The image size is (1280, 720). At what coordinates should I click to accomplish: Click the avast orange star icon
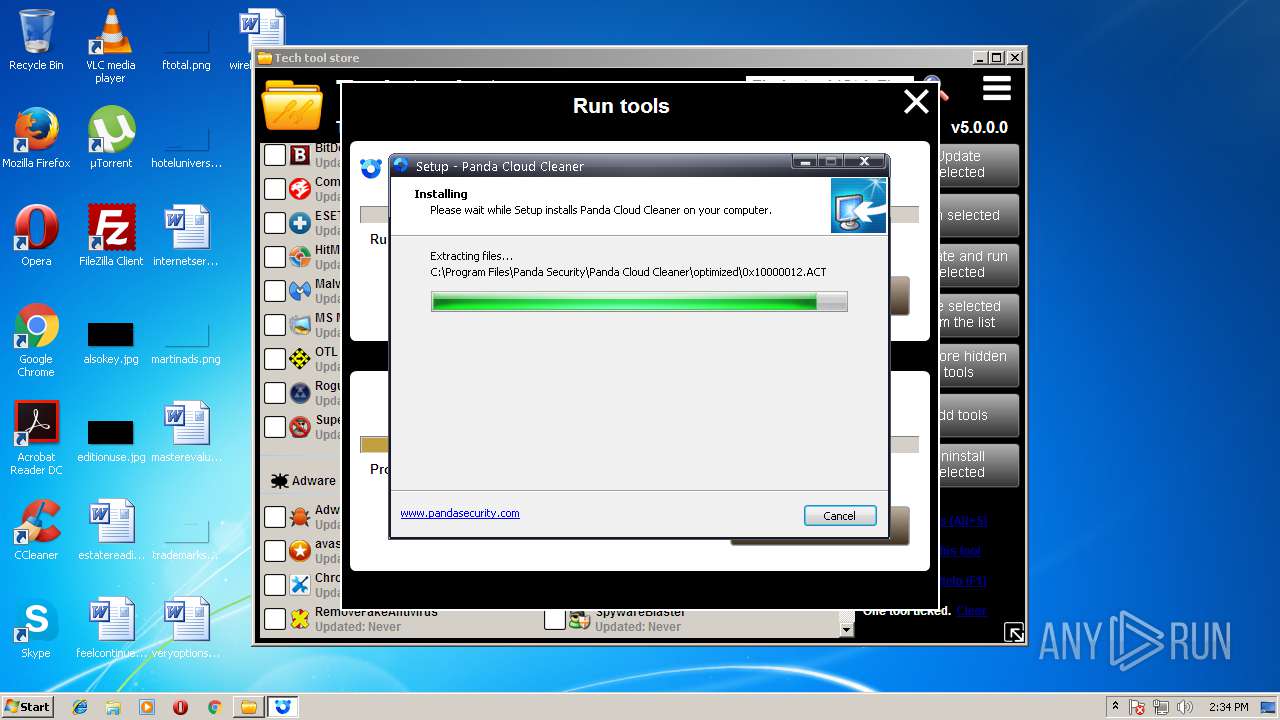point(300,551)
